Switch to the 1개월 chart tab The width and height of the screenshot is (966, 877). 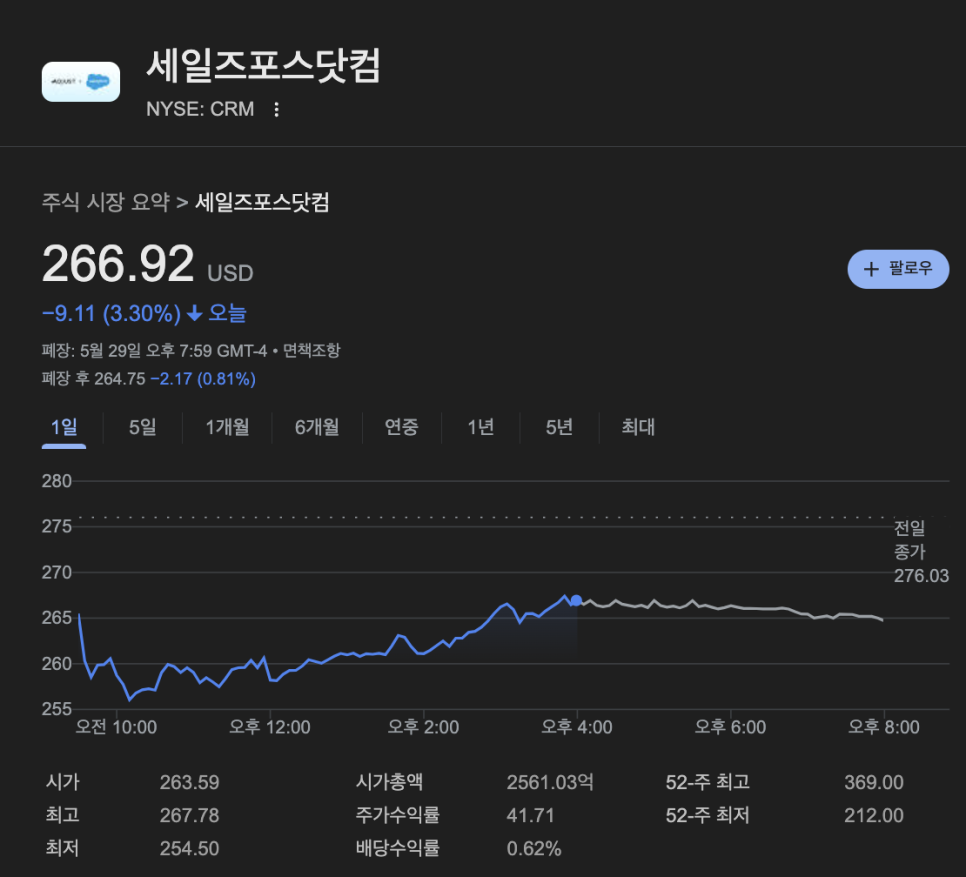pos(227,427)
